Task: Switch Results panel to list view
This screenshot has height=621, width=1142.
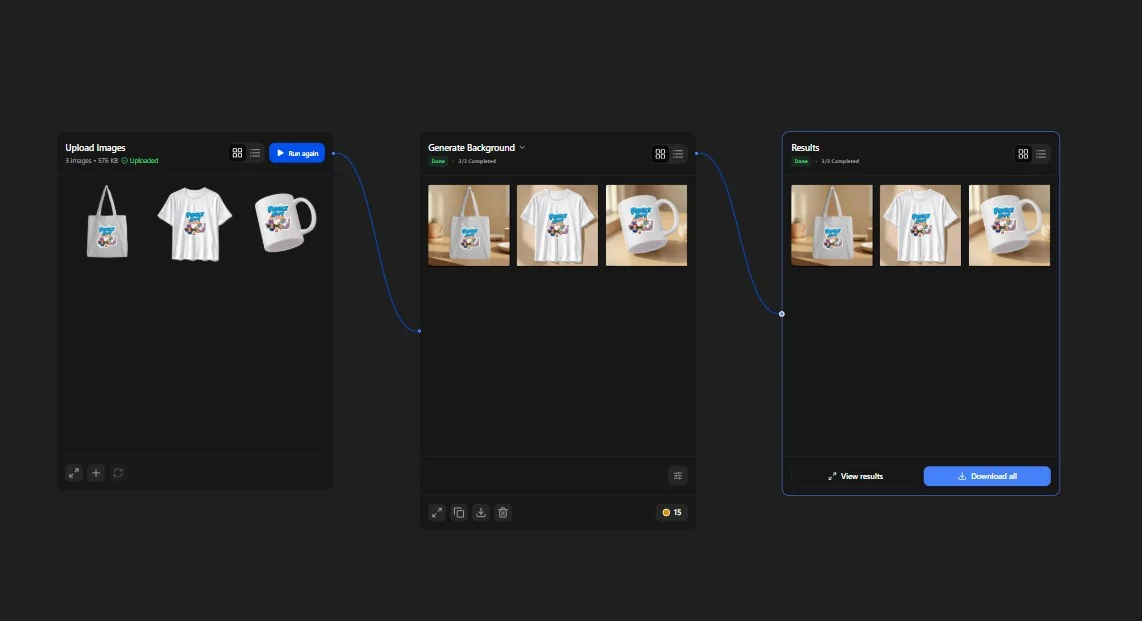Action: click(x=1041, y=154)
